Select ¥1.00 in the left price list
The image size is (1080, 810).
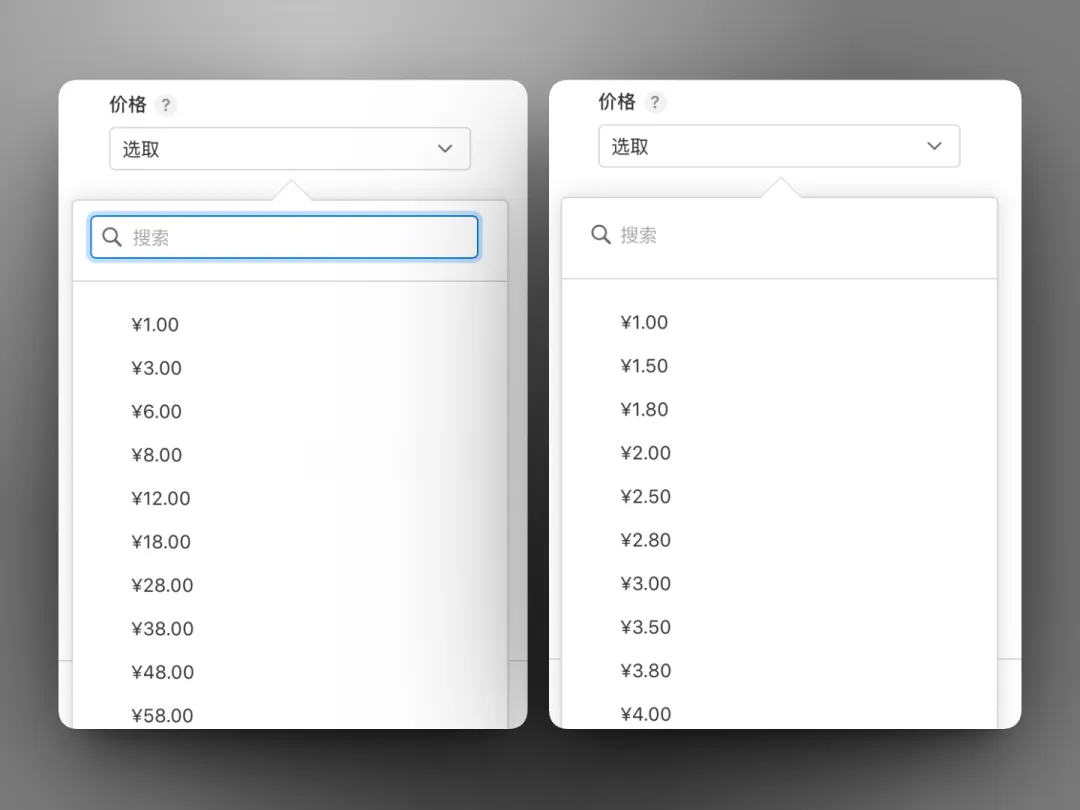[155, 324]
